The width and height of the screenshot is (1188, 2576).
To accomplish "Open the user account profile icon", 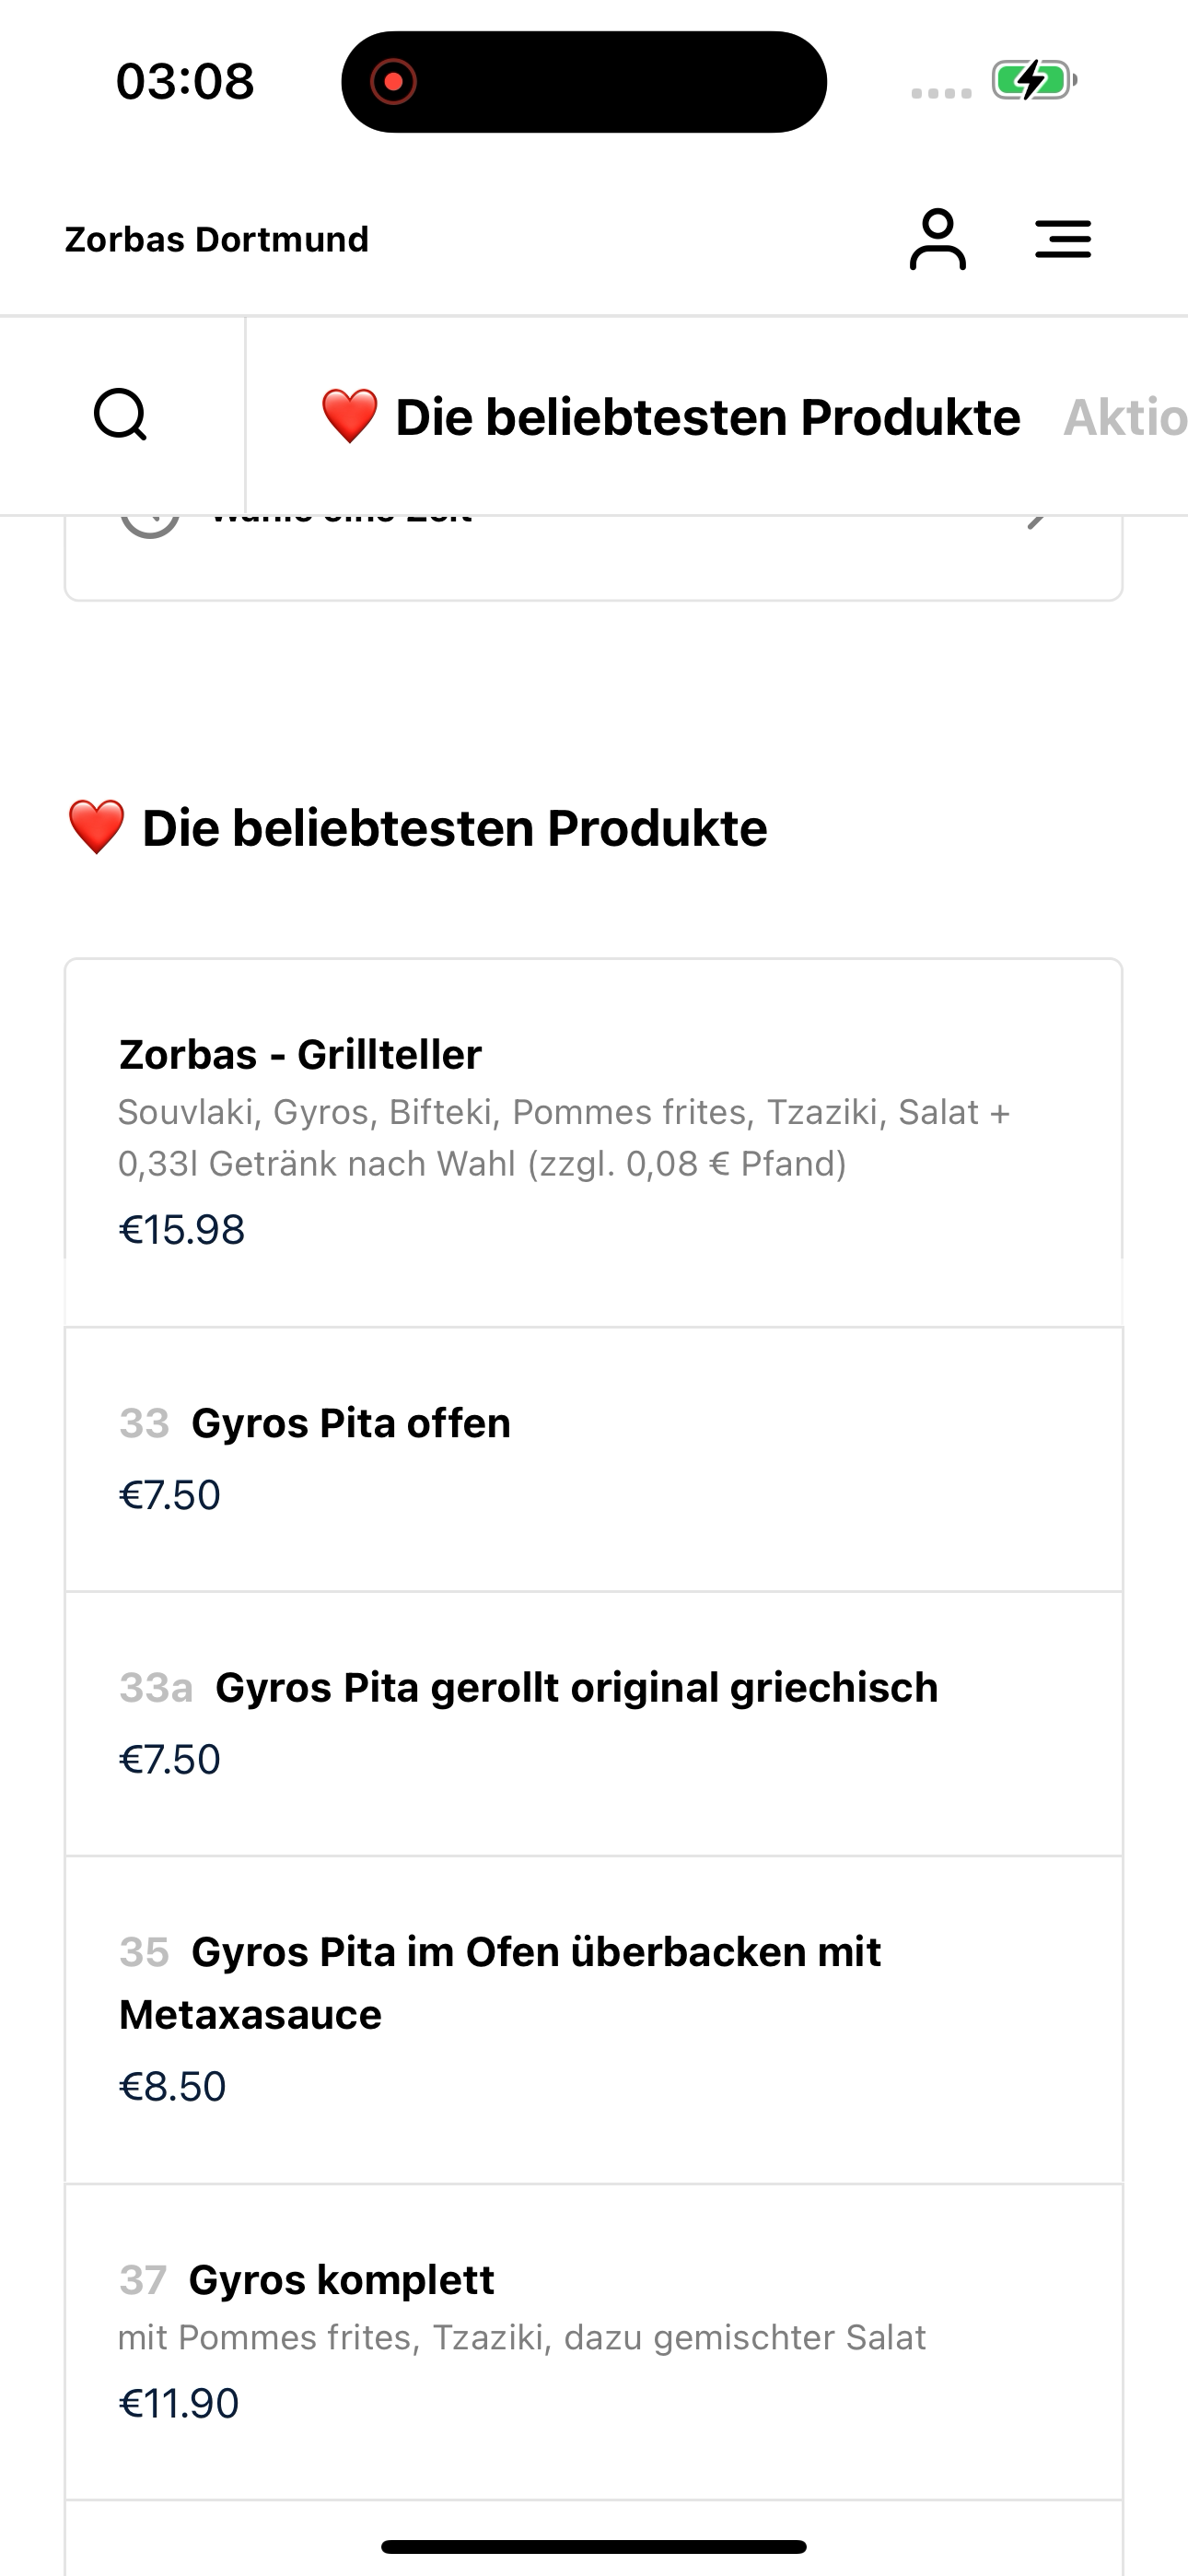I will click(937, 239).
